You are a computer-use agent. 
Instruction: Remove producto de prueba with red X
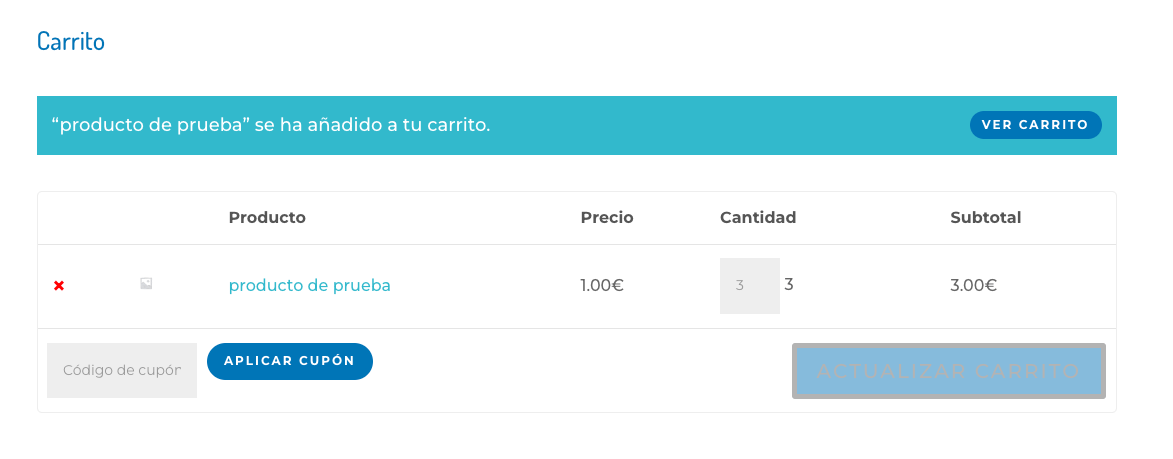pyautogui.click(x=59, y=286)
